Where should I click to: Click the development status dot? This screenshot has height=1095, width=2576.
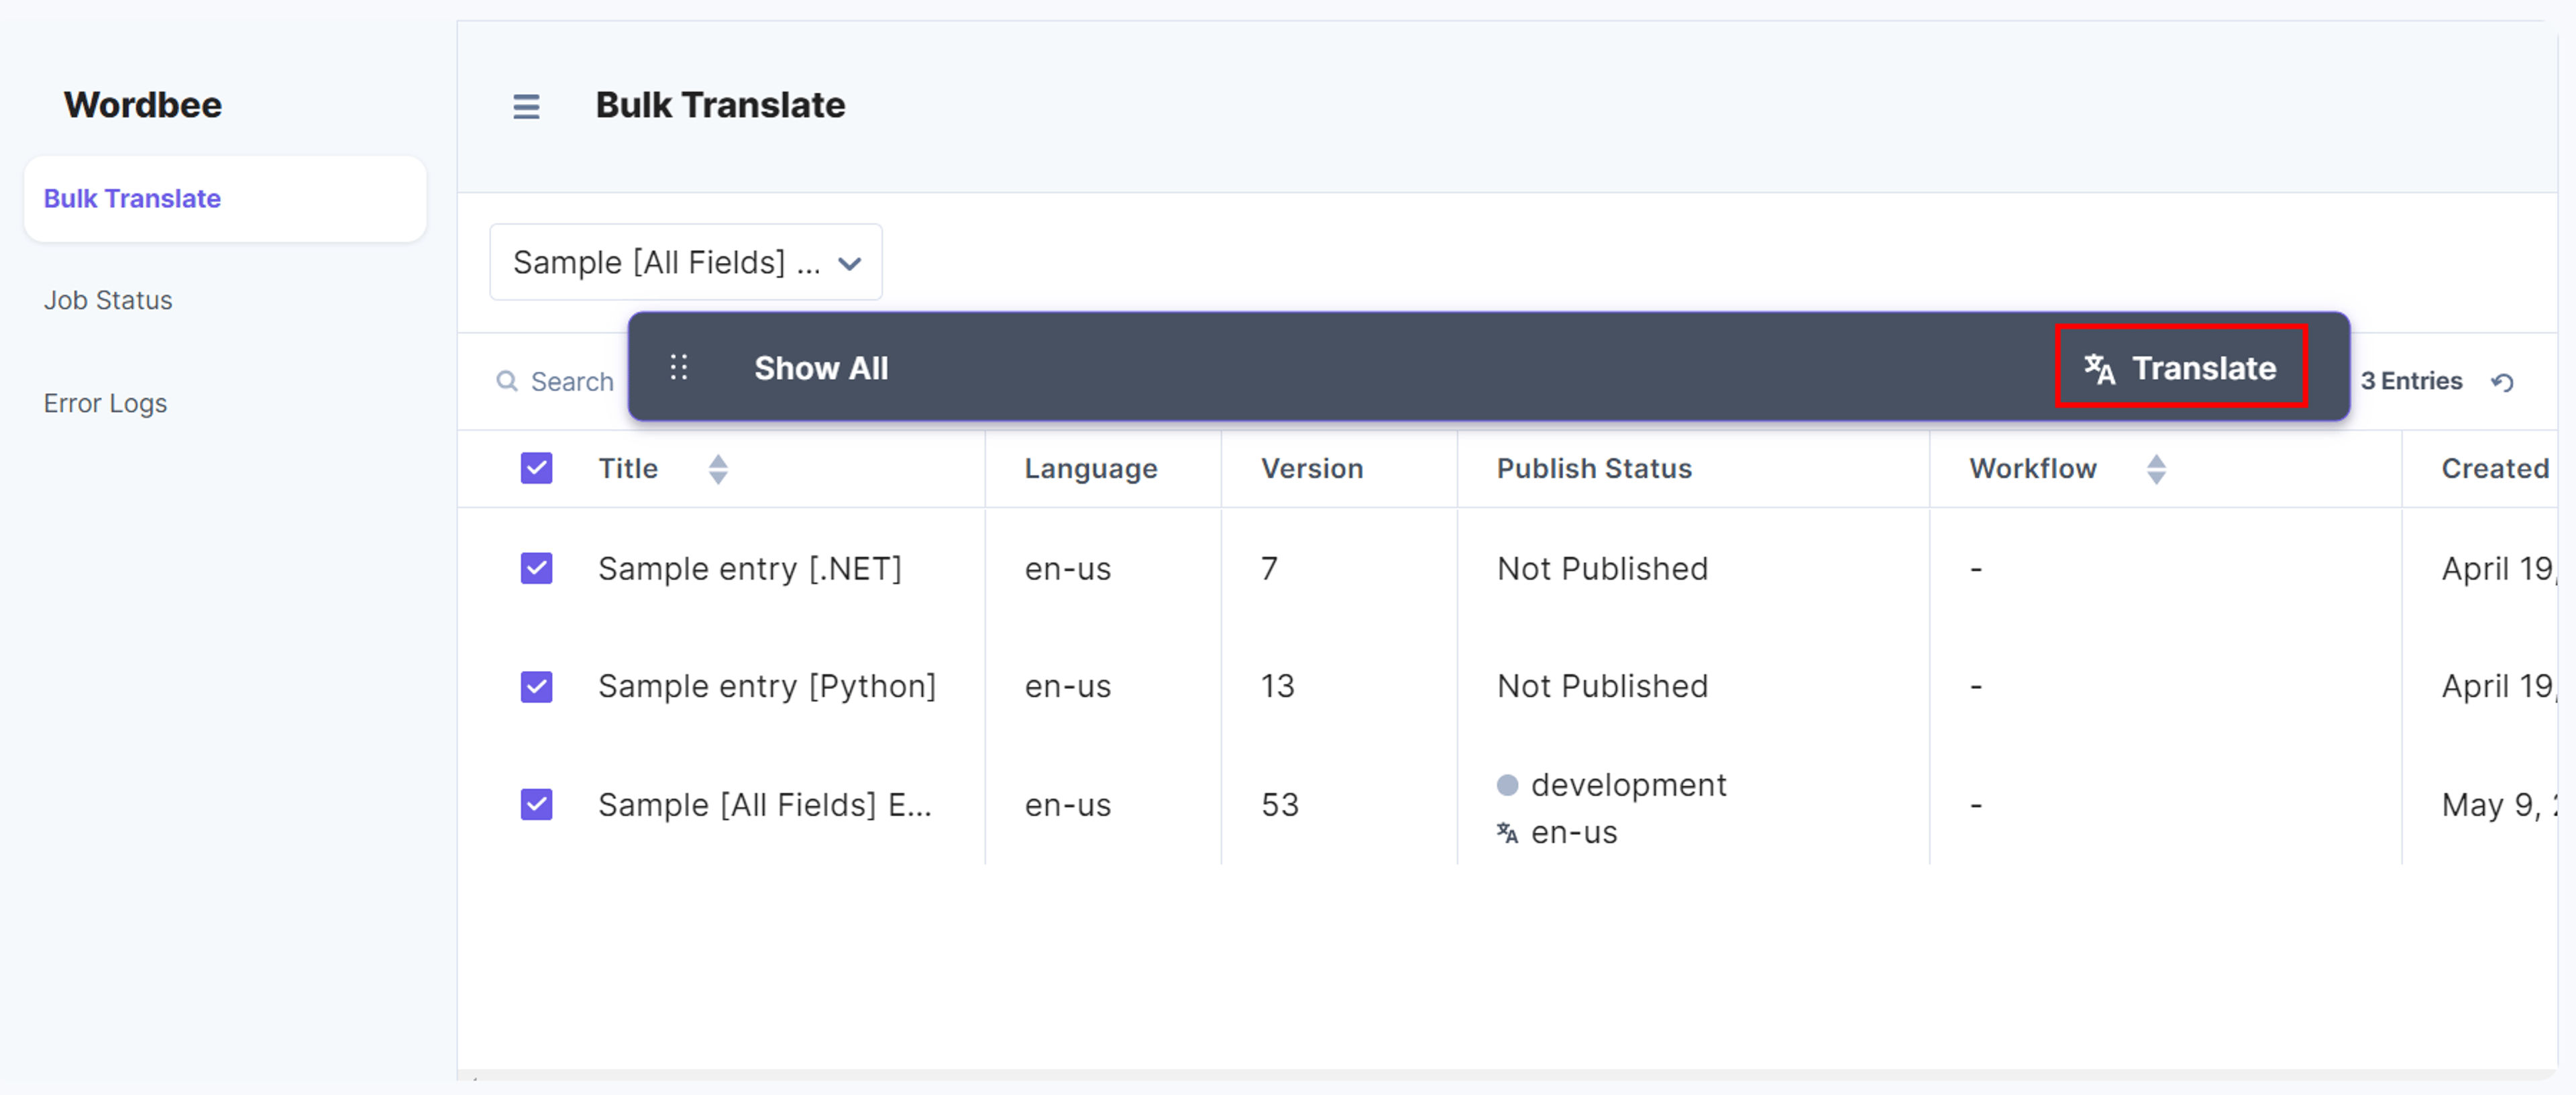(1507, 785)
